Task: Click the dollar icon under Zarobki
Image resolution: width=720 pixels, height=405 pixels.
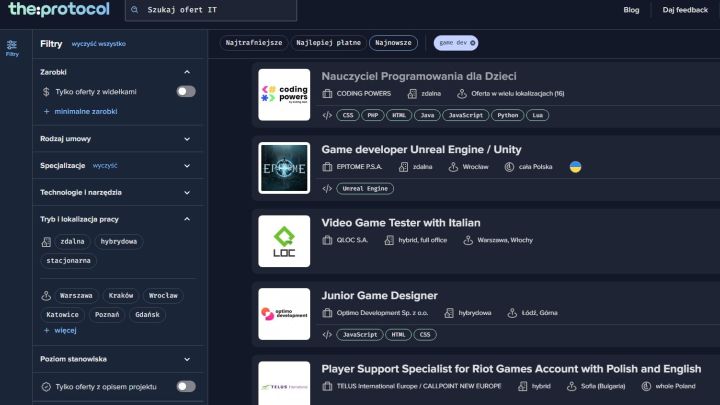Action: (46, 91)
